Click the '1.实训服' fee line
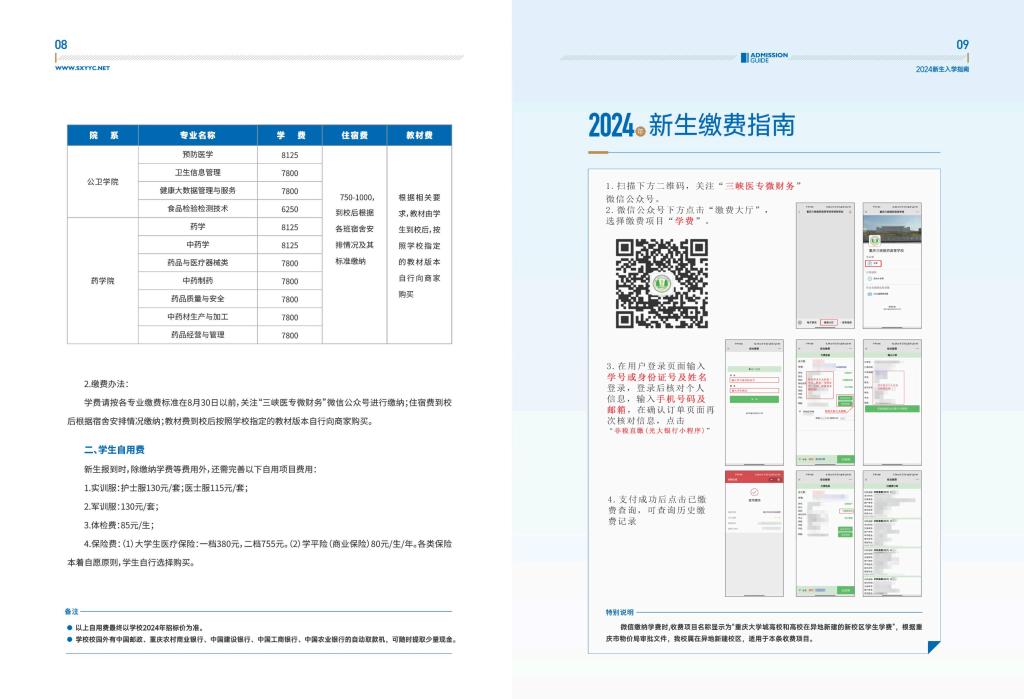The image size is (1024, 699). pos(166,488)
